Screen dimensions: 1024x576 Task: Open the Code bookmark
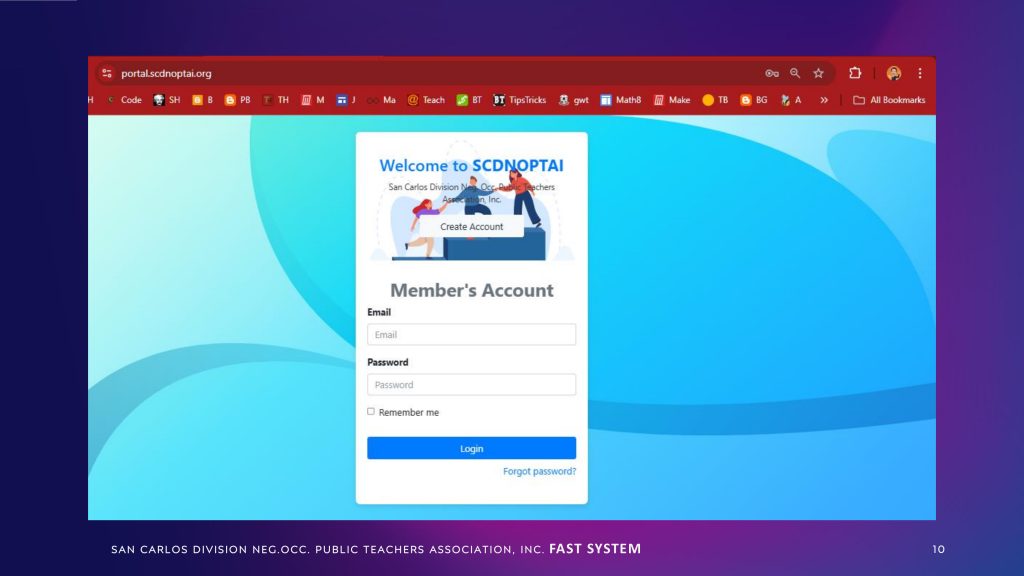125,100
